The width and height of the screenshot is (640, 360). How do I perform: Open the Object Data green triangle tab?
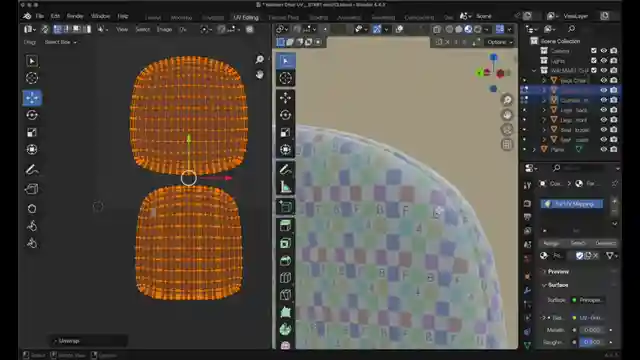(x=527, y=345)
